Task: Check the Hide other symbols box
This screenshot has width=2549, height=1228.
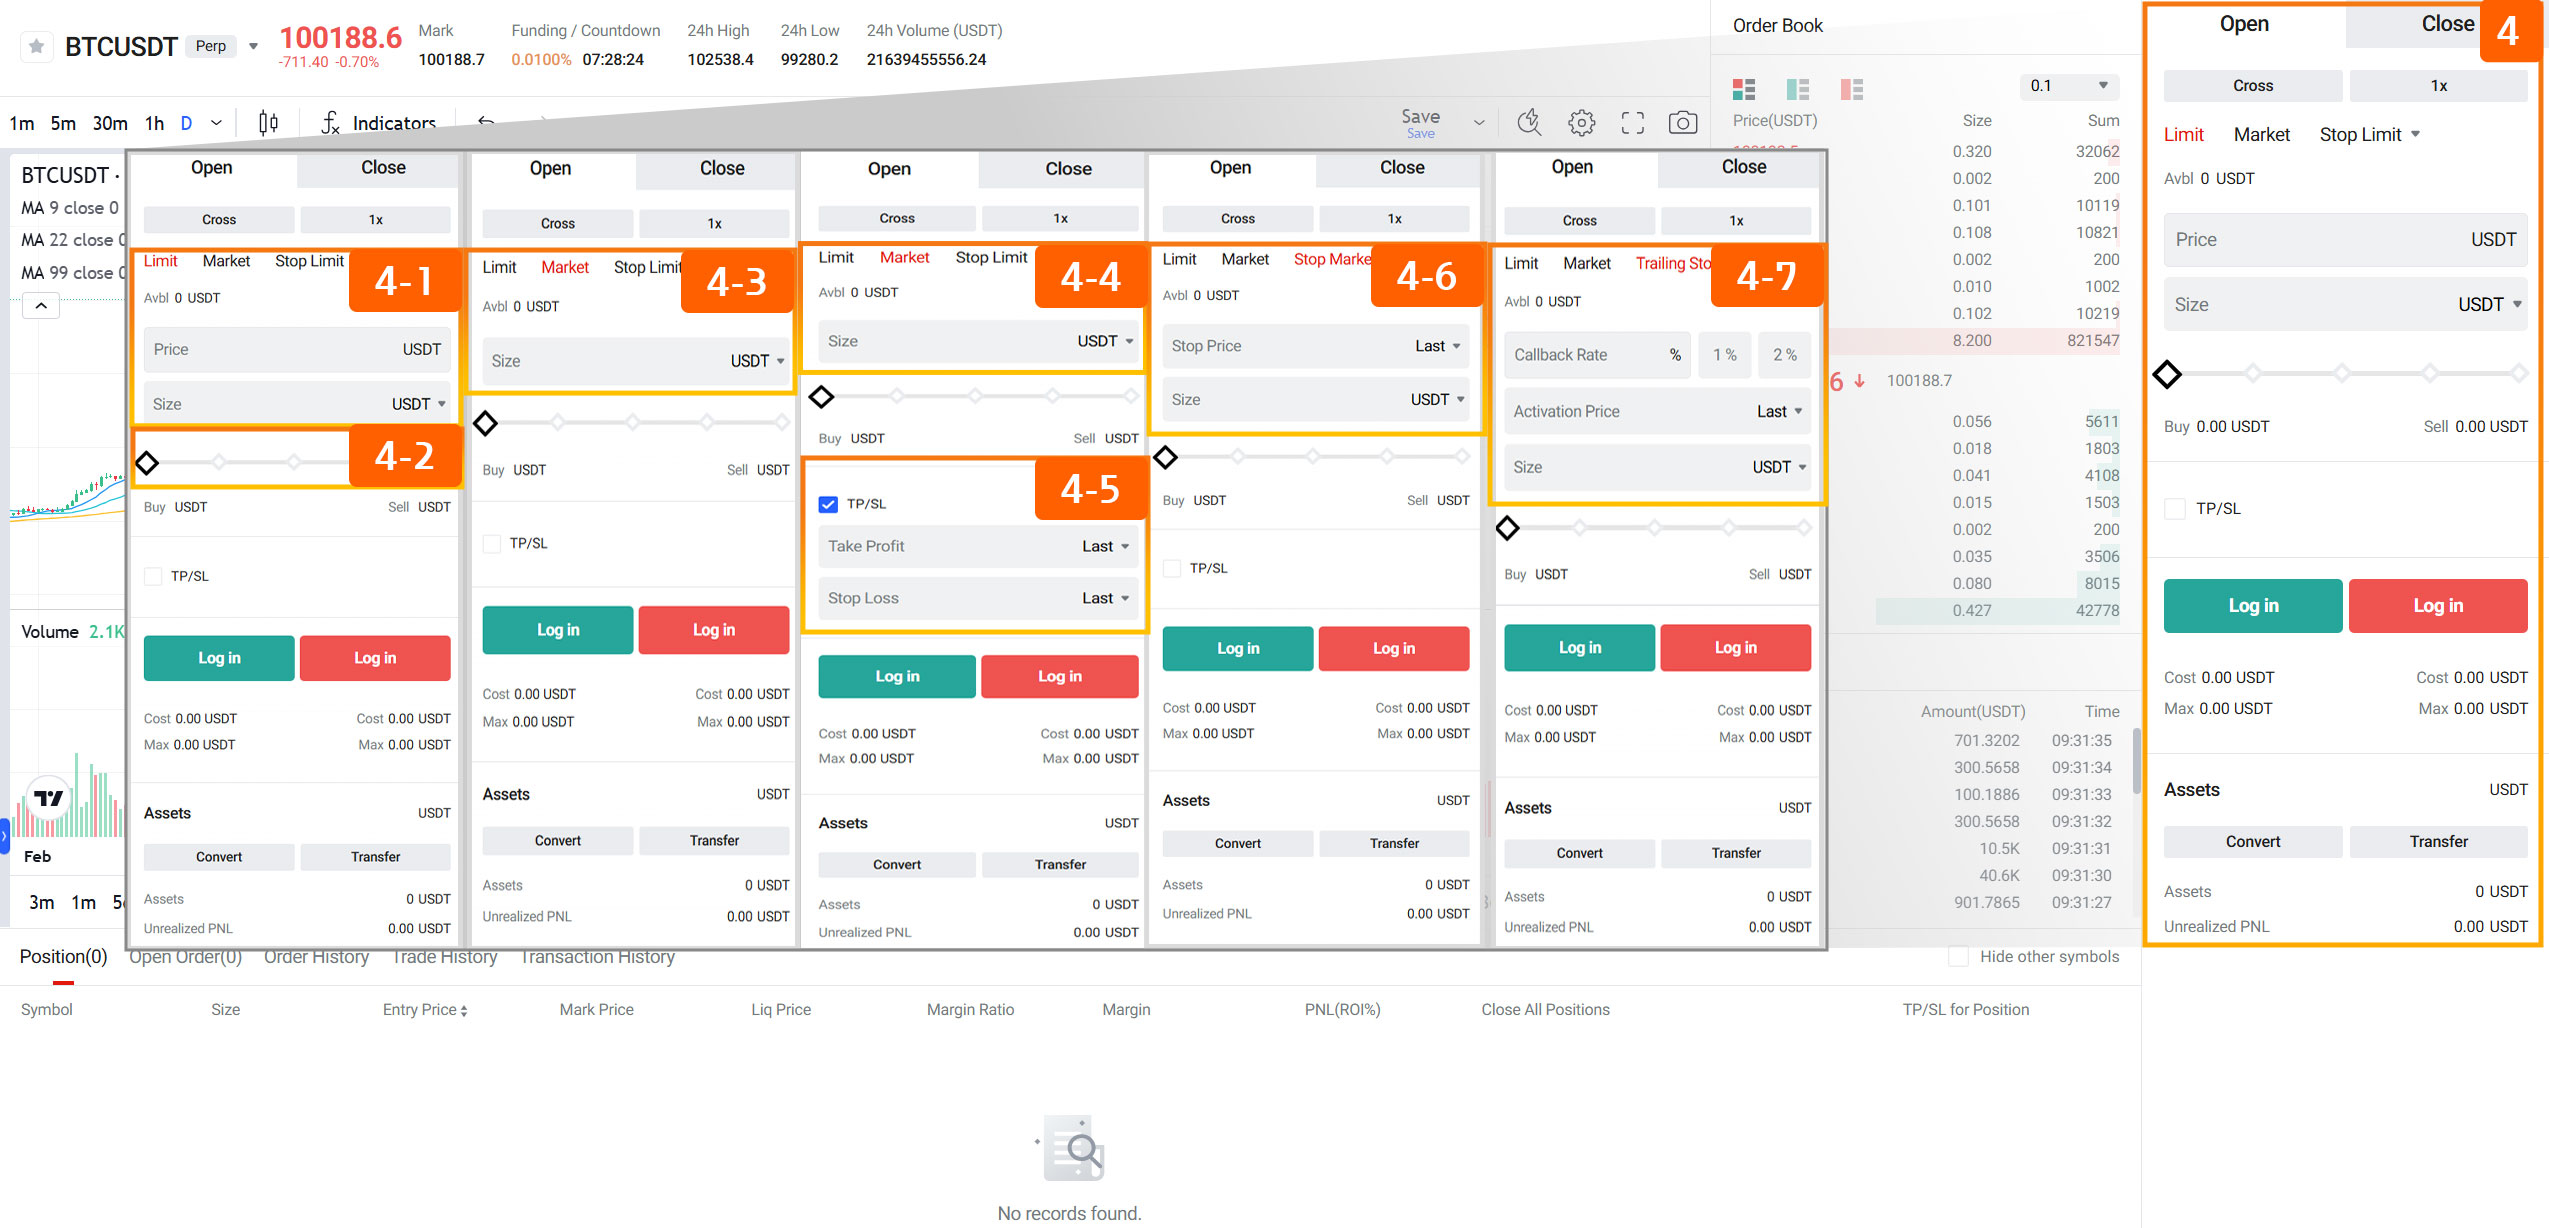Action: (x=1958, y=956)
